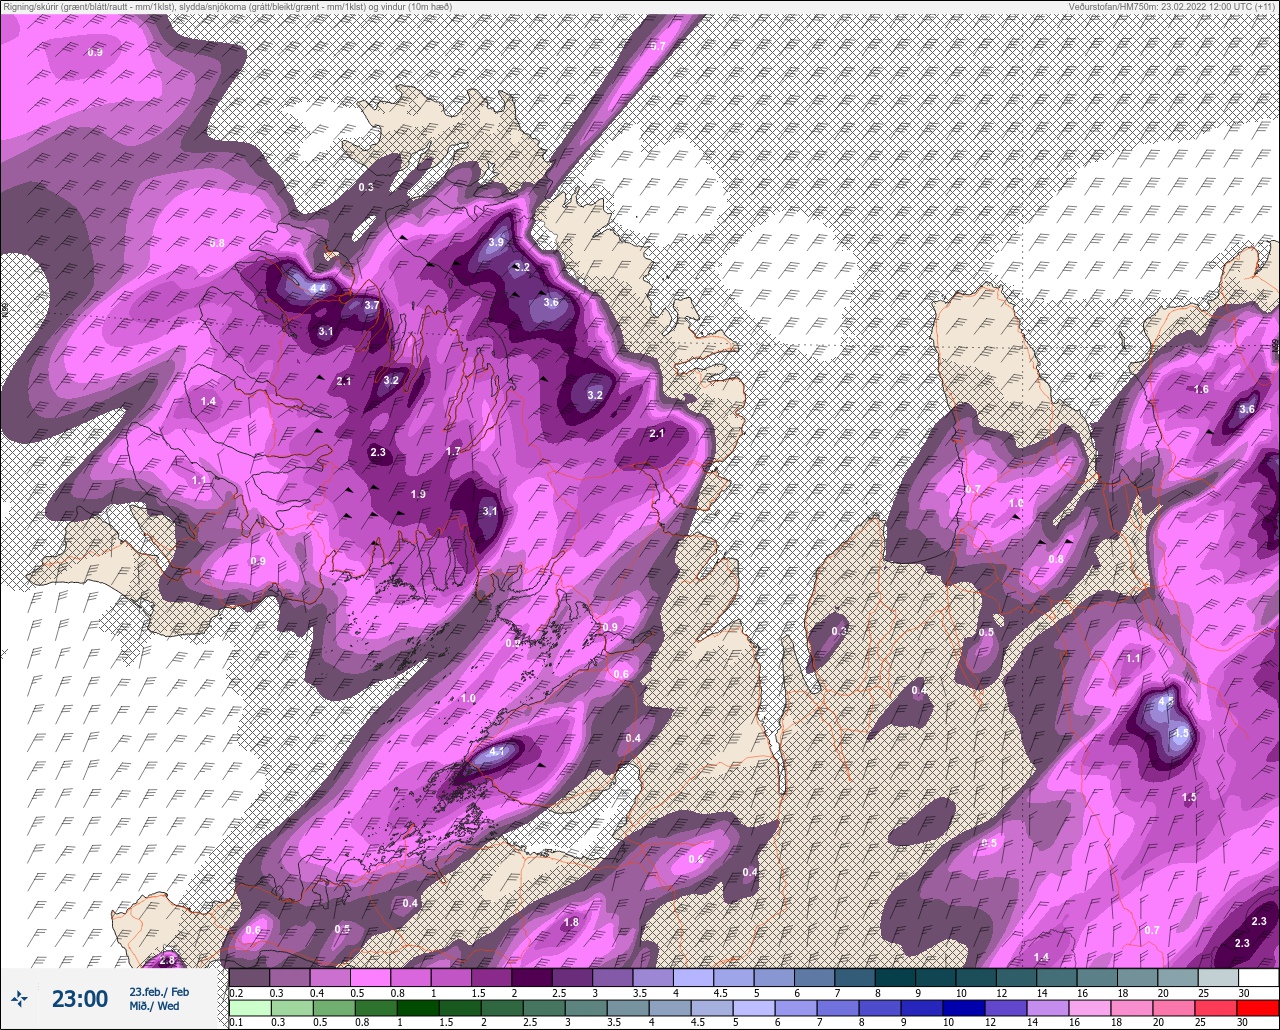Select upper legend swatch labeled 0.2
The image size is (1280, 1030).
(250, 977)
